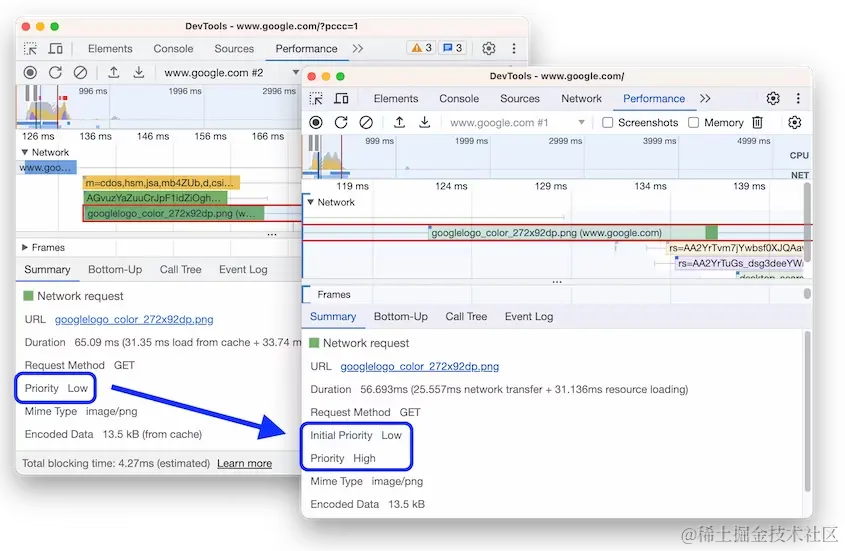Show more tabs chevron in front window

coord(705,98)
